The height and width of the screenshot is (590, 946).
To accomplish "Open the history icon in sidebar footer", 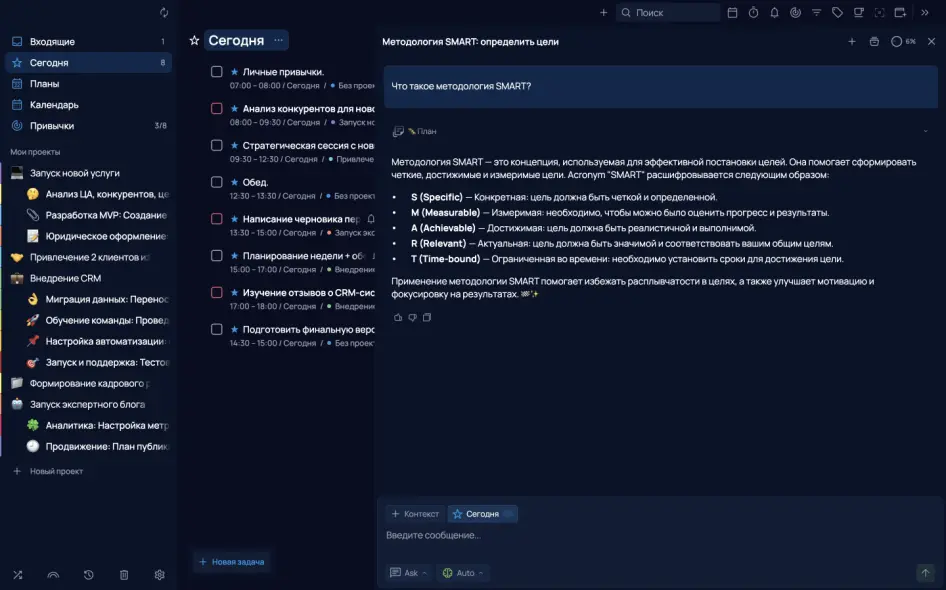I will [89, 575].
